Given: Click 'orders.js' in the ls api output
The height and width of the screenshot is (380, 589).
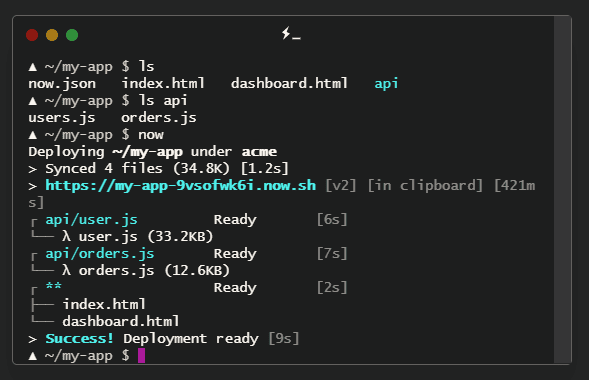Looking at the screenshot, I should point(159,118).
